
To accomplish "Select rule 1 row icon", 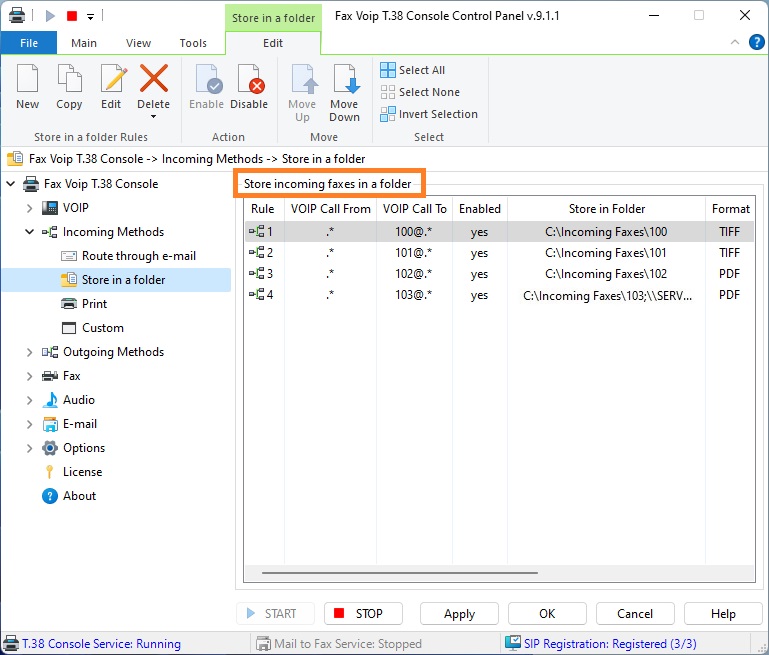I will (x=256, y=231).
